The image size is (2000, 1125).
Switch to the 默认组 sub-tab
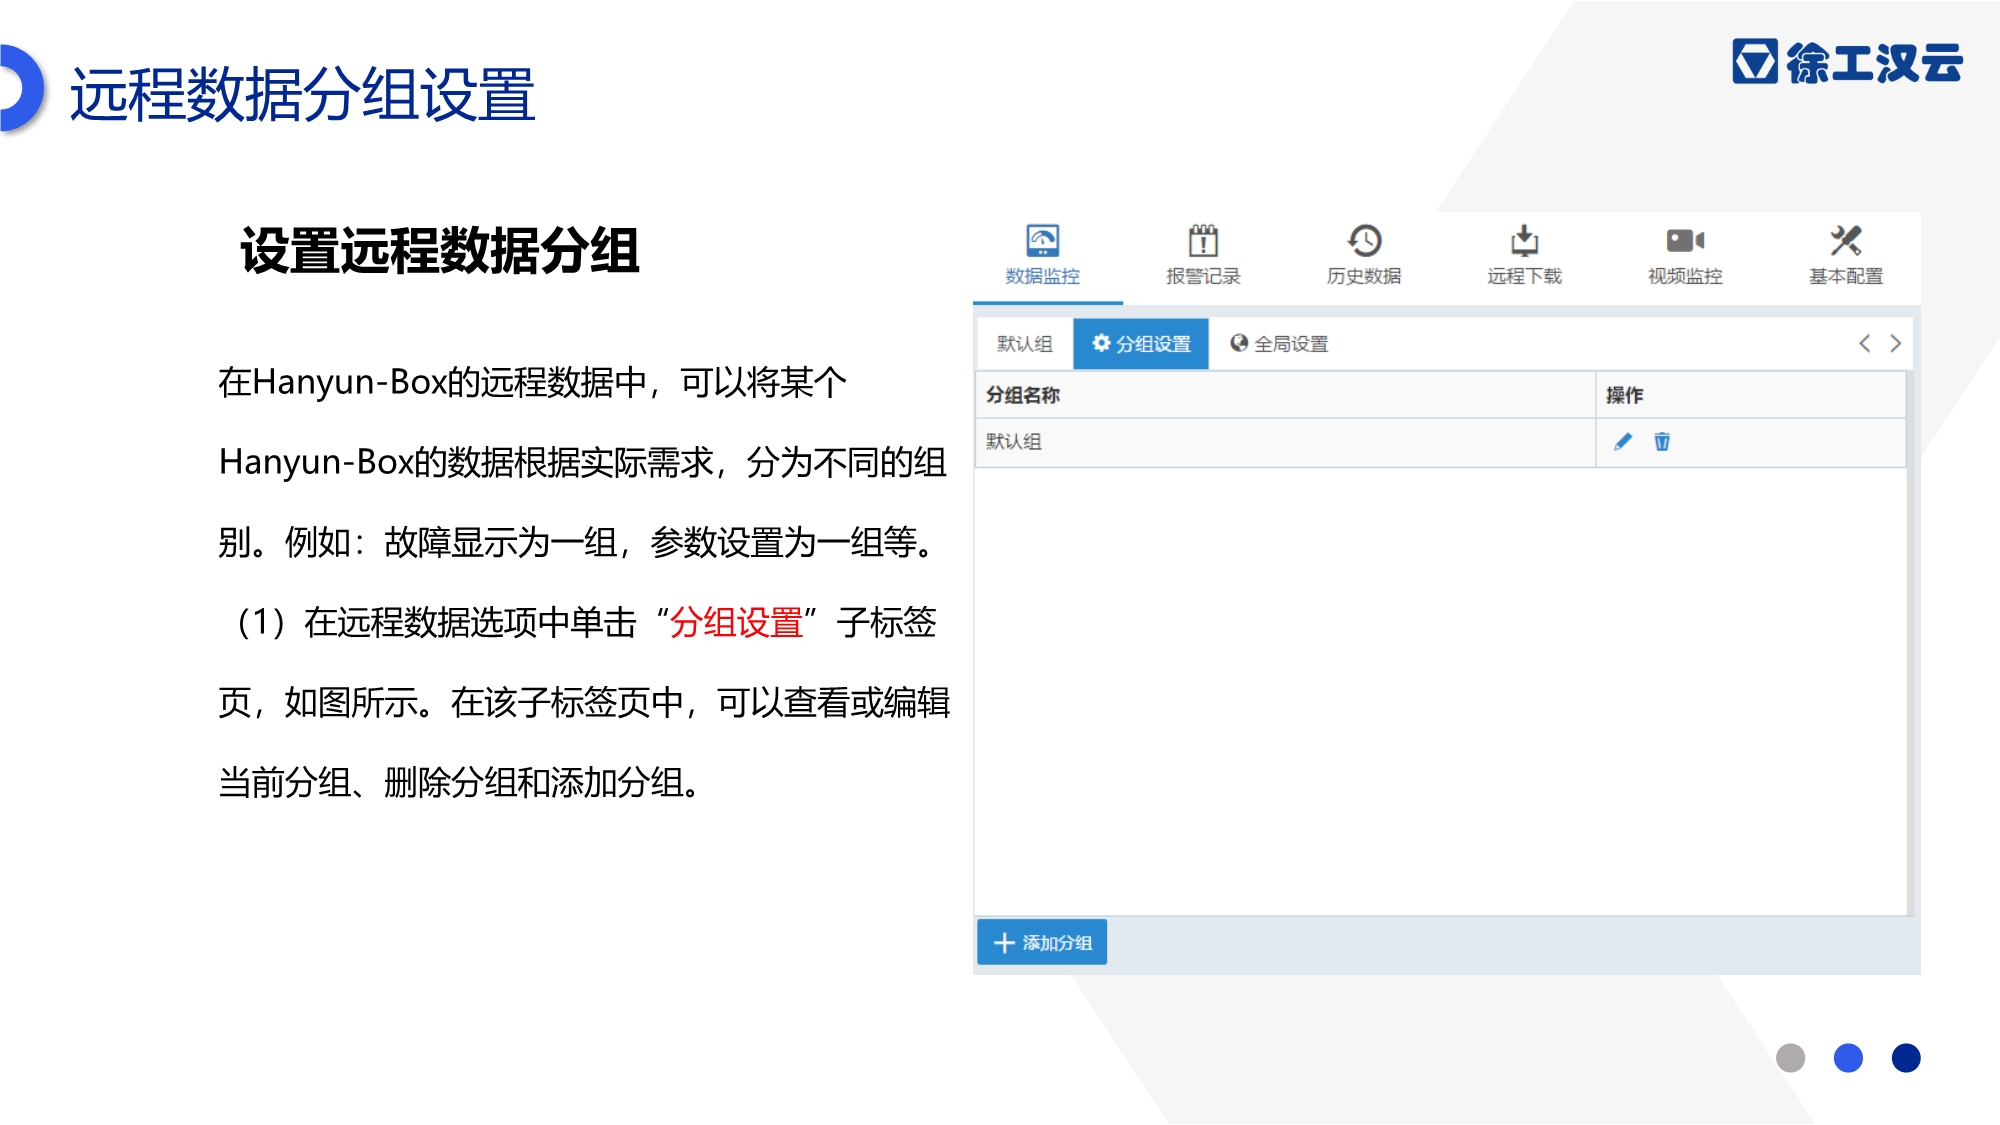click(1025, 344)
